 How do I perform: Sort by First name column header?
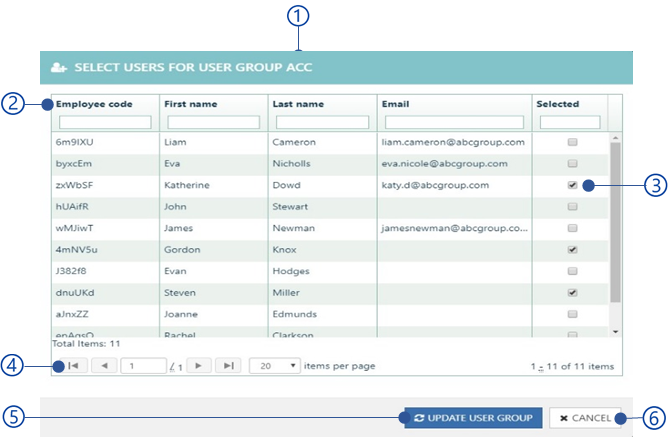190,104
